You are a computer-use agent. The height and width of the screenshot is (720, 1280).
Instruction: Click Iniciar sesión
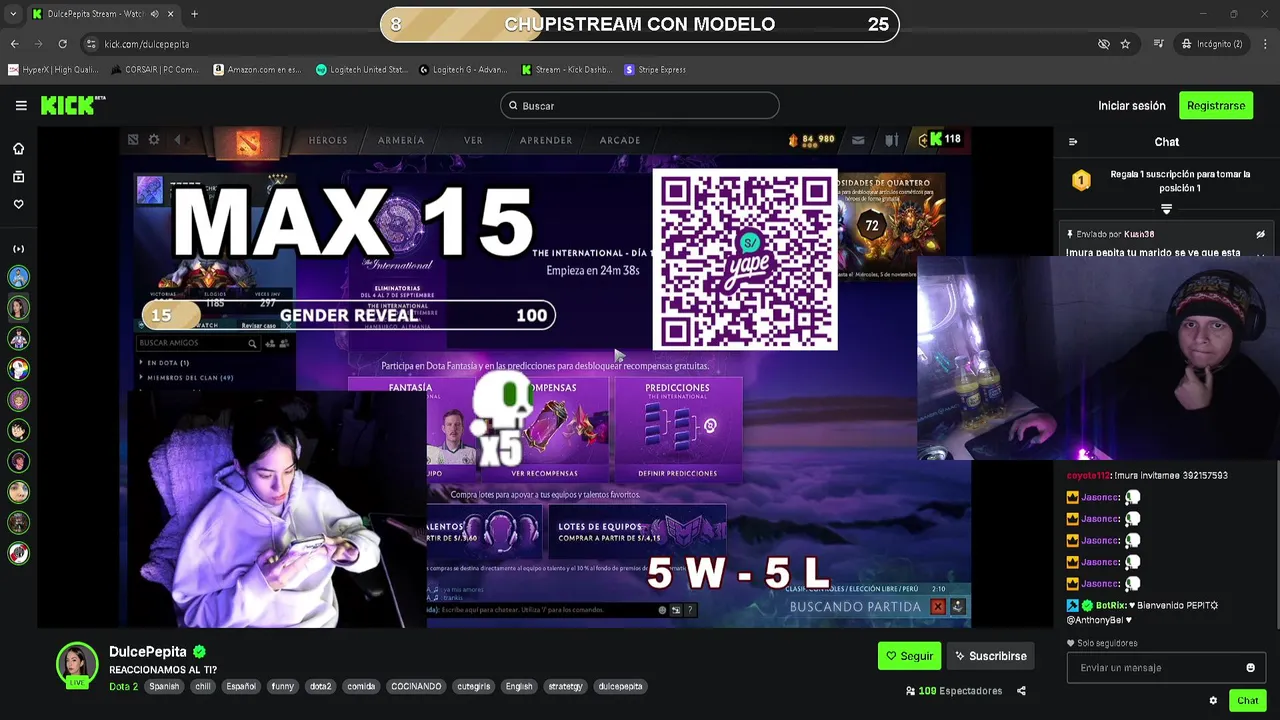tap(1132, 105)
